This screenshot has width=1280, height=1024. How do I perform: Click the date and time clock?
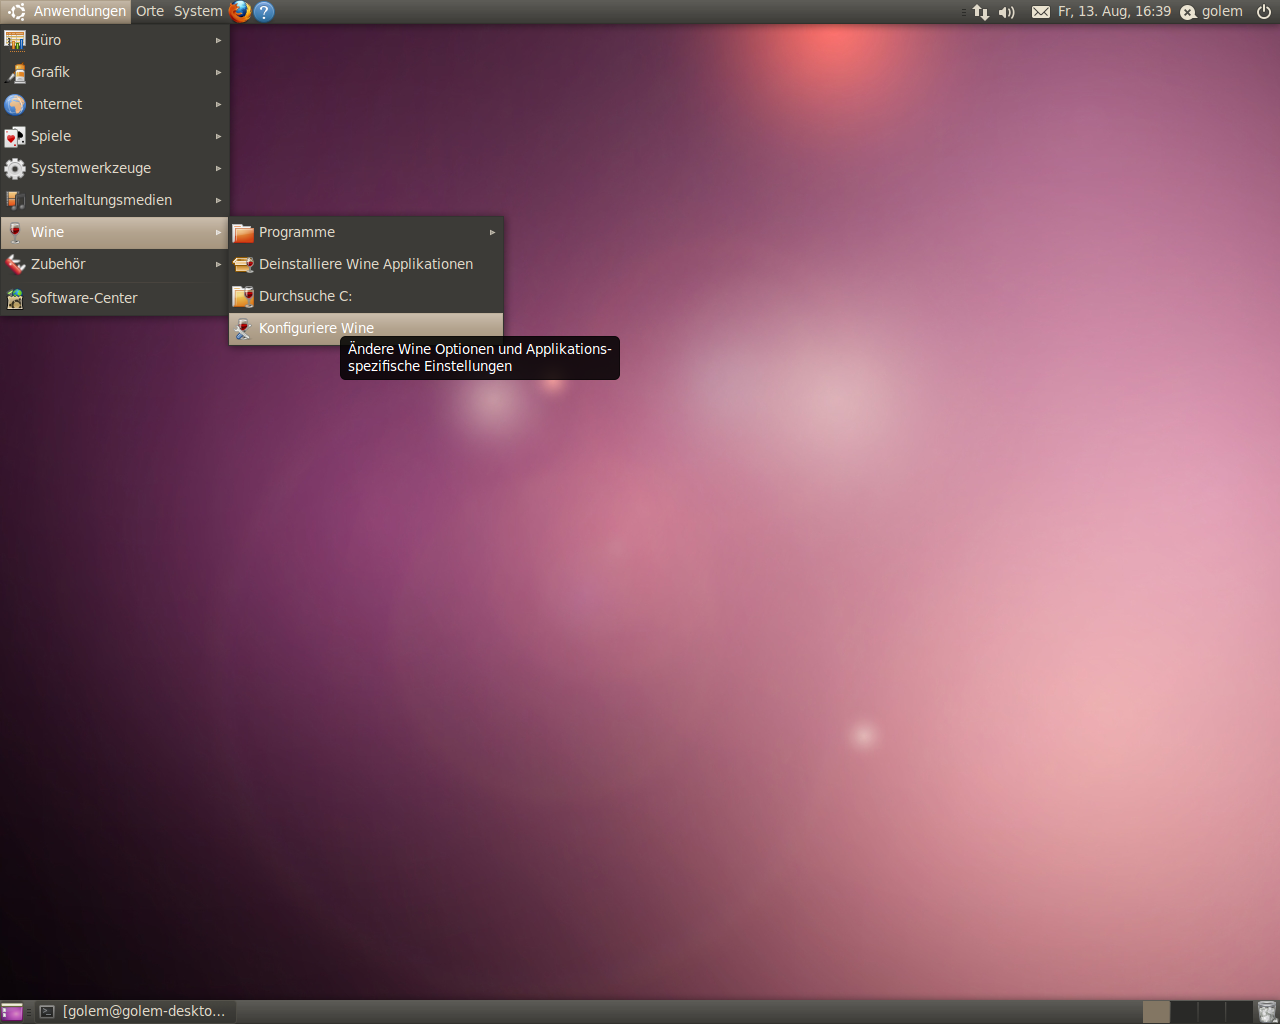tap(1114, 11)
